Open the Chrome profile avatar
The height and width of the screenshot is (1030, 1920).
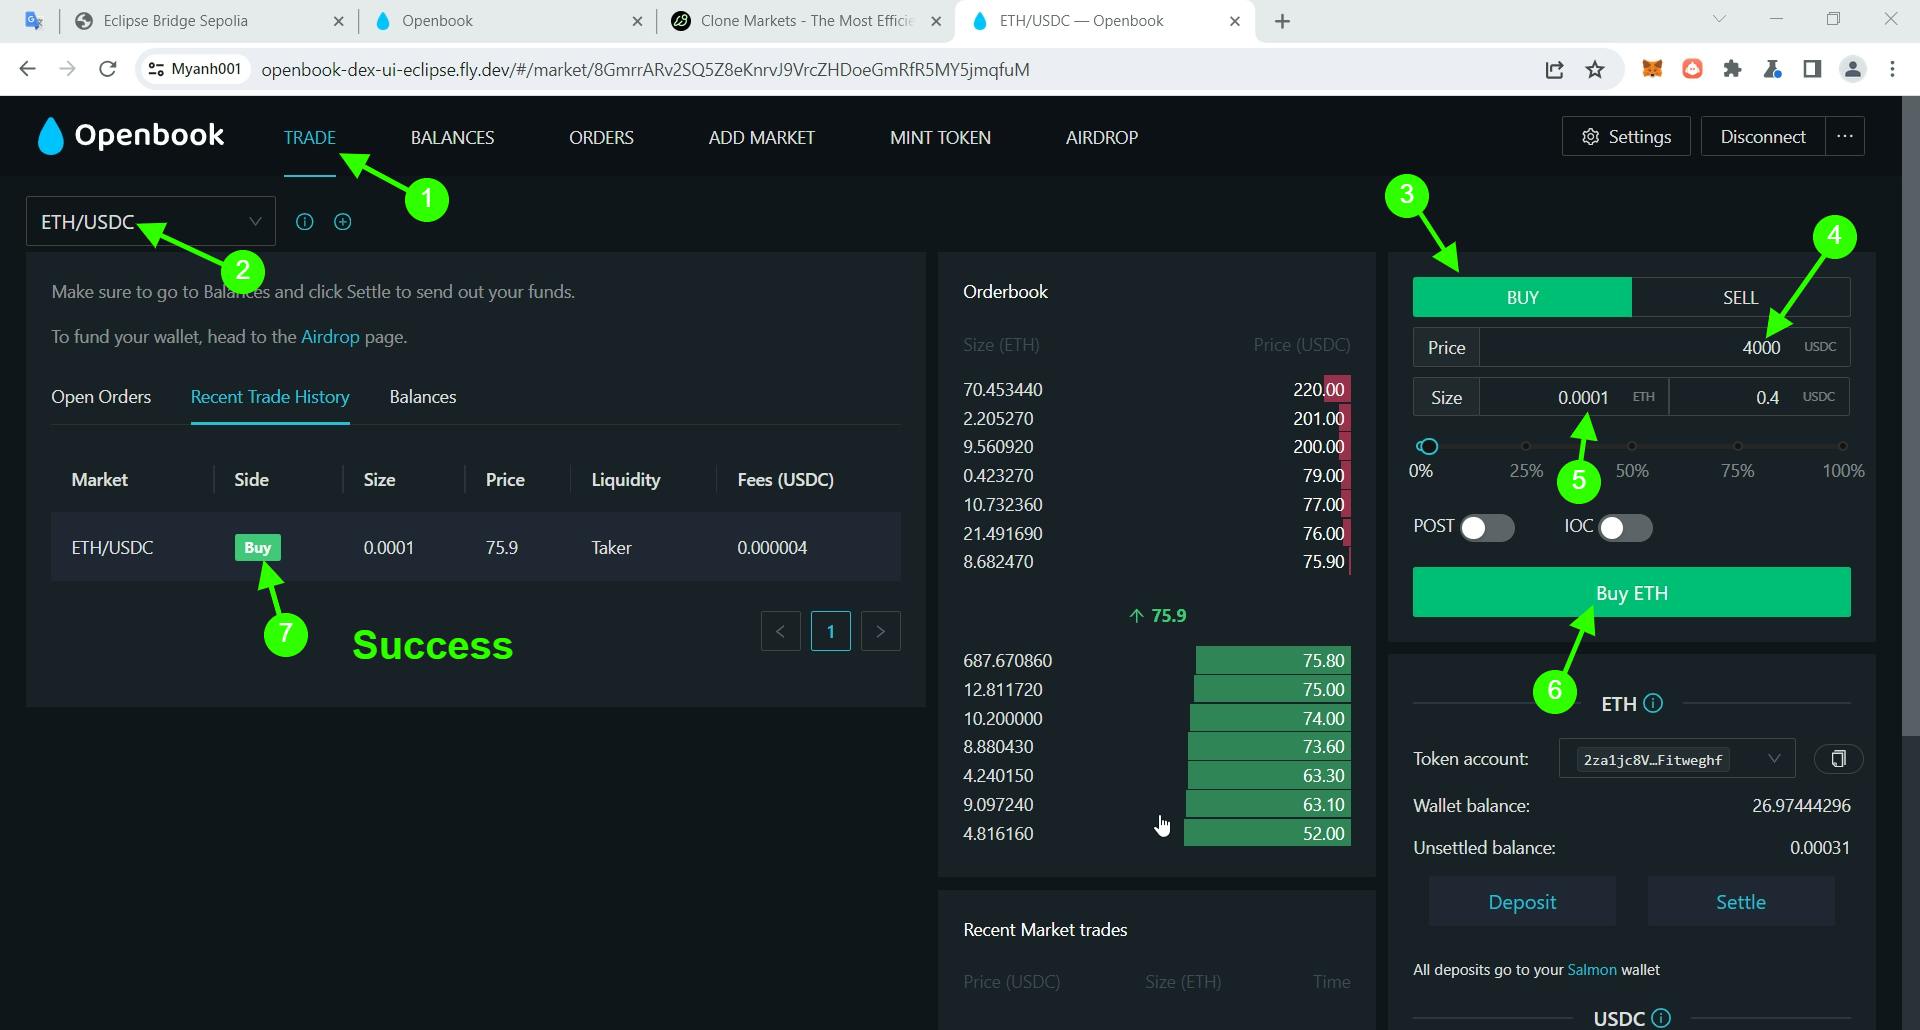1853,69
